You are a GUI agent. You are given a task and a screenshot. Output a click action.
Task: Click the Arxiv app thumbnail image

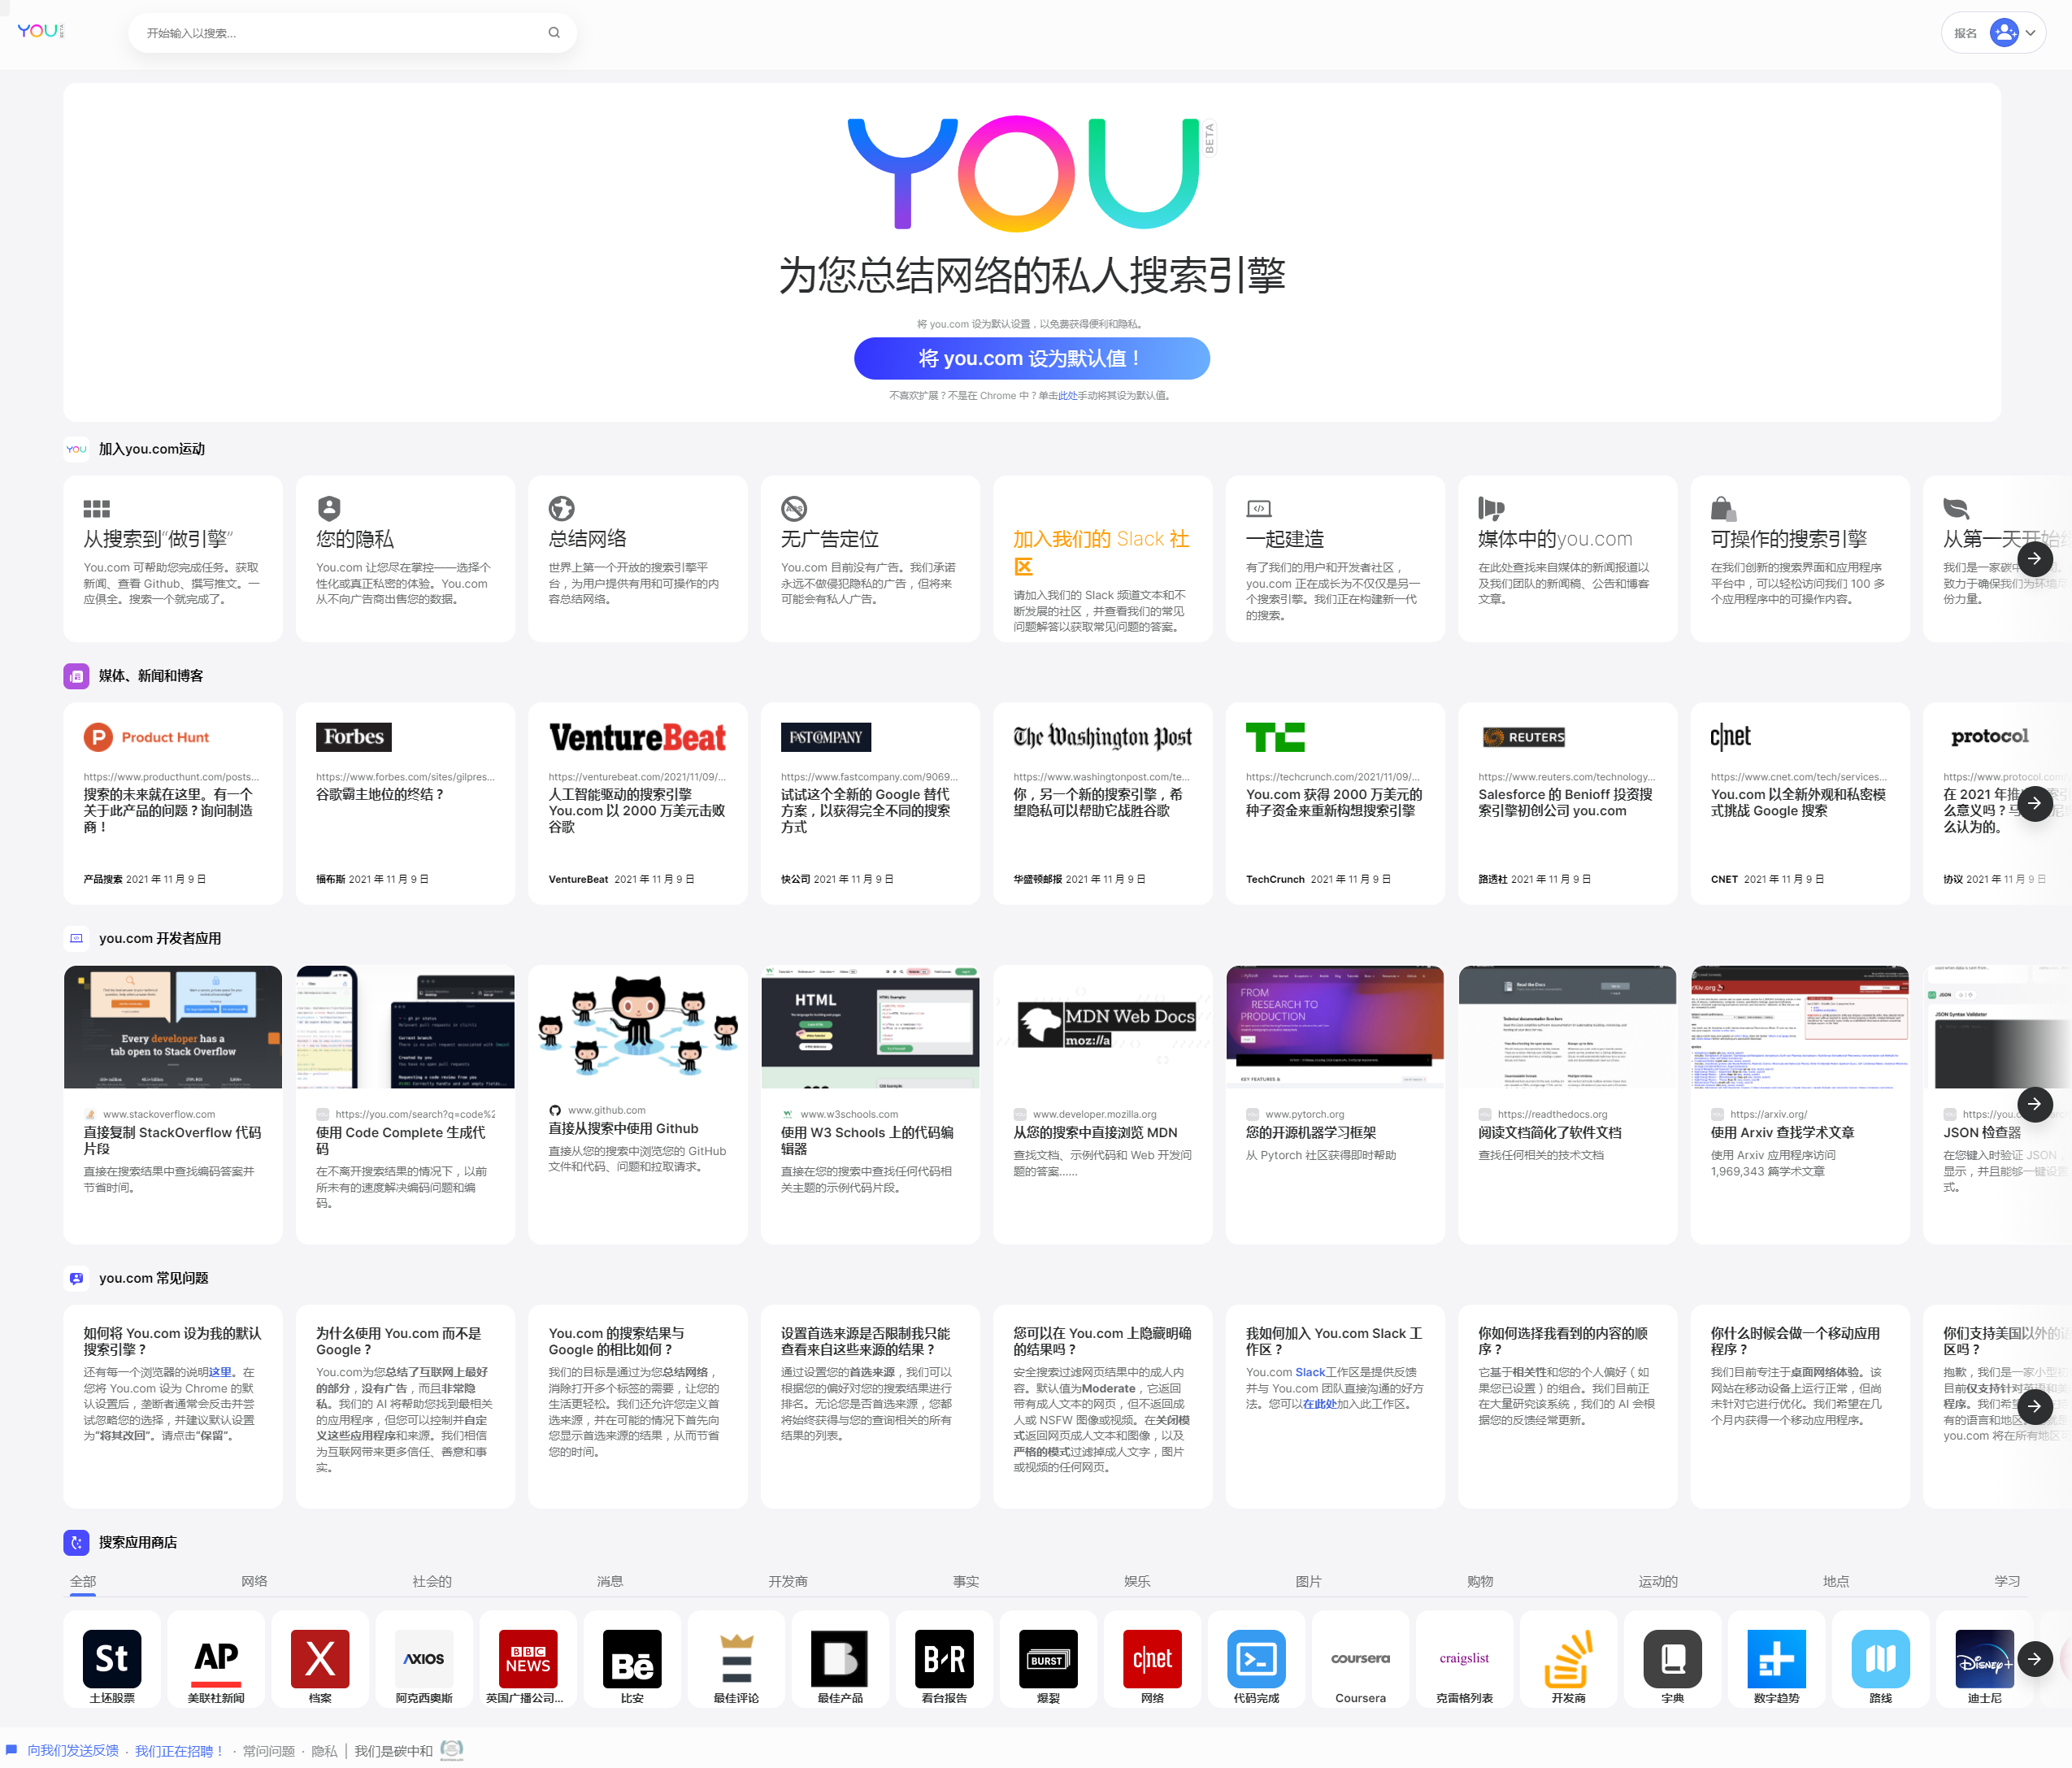(1800, 1027)
